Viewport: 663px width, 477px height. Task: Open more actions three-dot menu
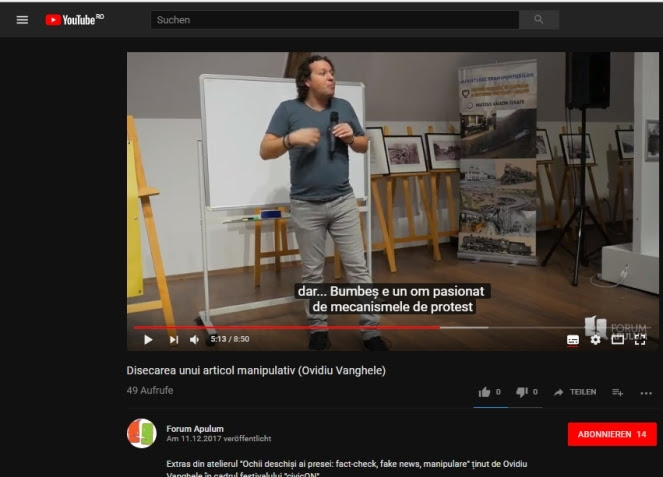pyautogui.click(x=646, y=393)
